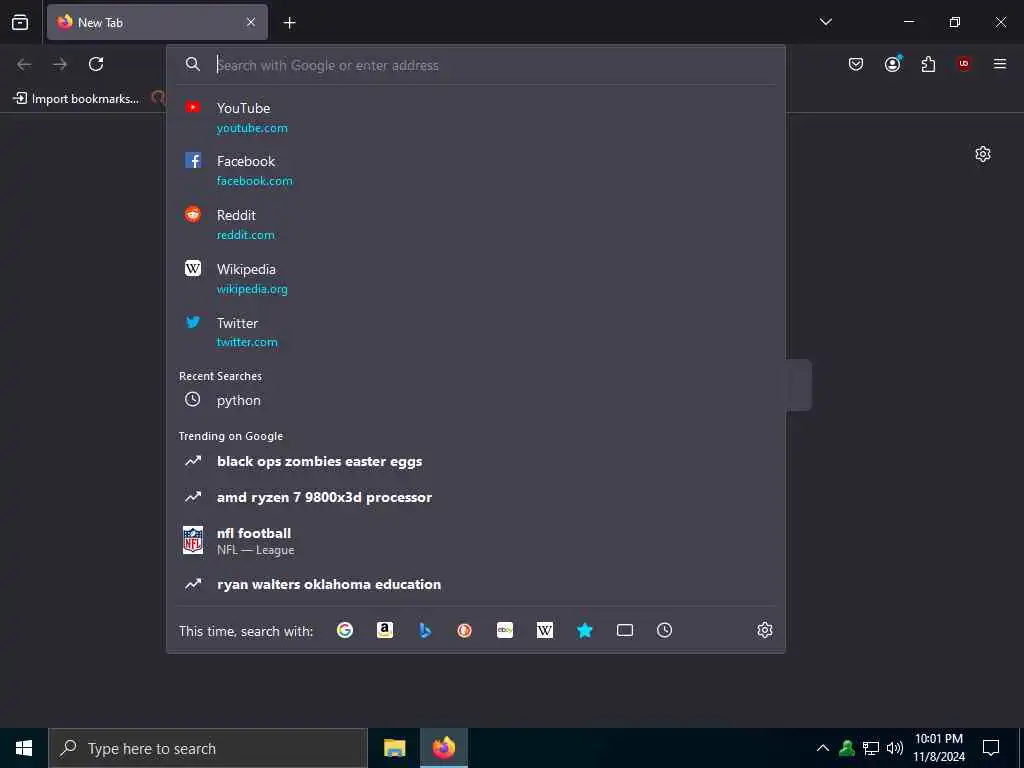1024x768 pixels.
Task: Choose recent search python
Action: click(x=475, y=400)
